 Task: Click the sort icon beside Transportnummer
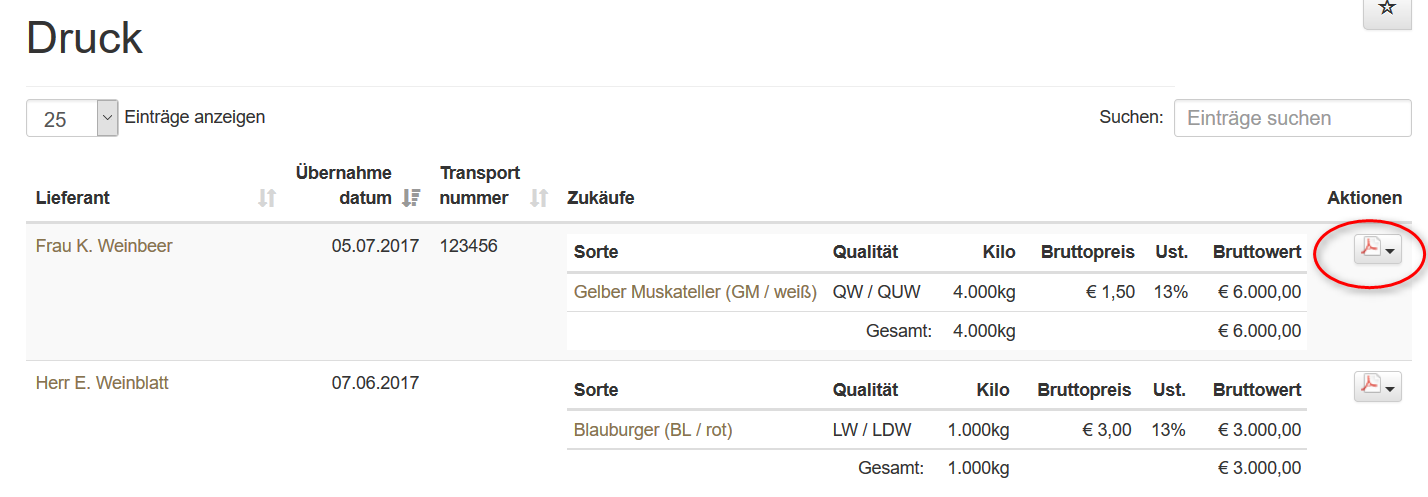pyautogui.click(x=539, y=198)
